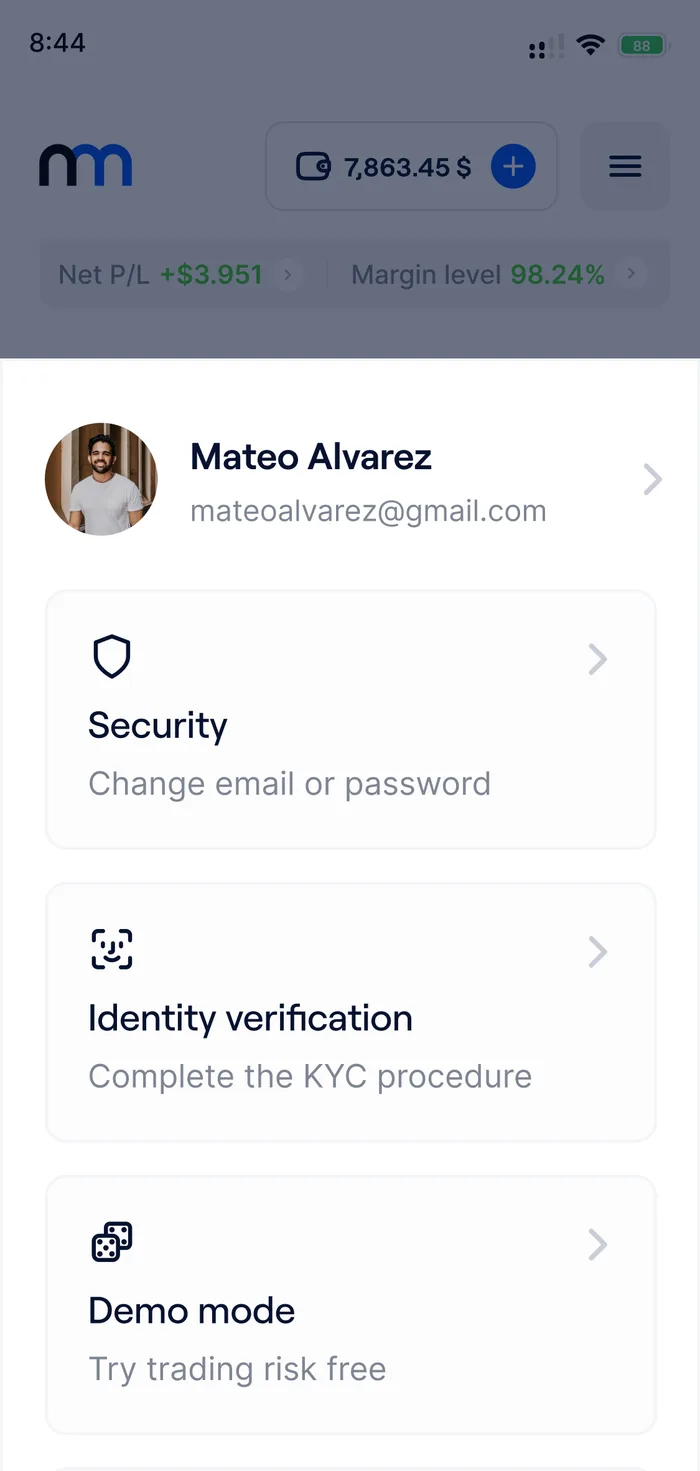Tap the Demo mode dice icon
This screenshot has height=1471, width=700.
click(x=112, y=1242)
